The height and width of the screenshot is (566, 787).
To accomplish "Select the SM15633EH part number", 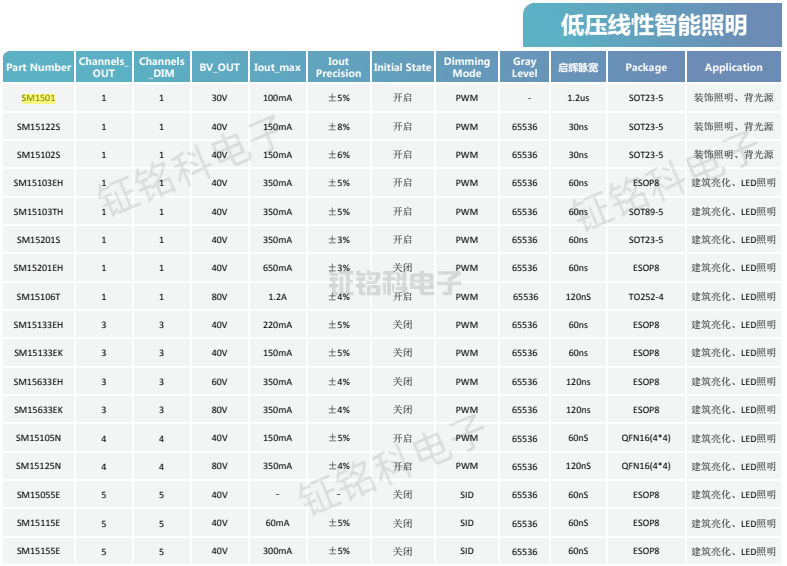I will [x=38, y=382].
